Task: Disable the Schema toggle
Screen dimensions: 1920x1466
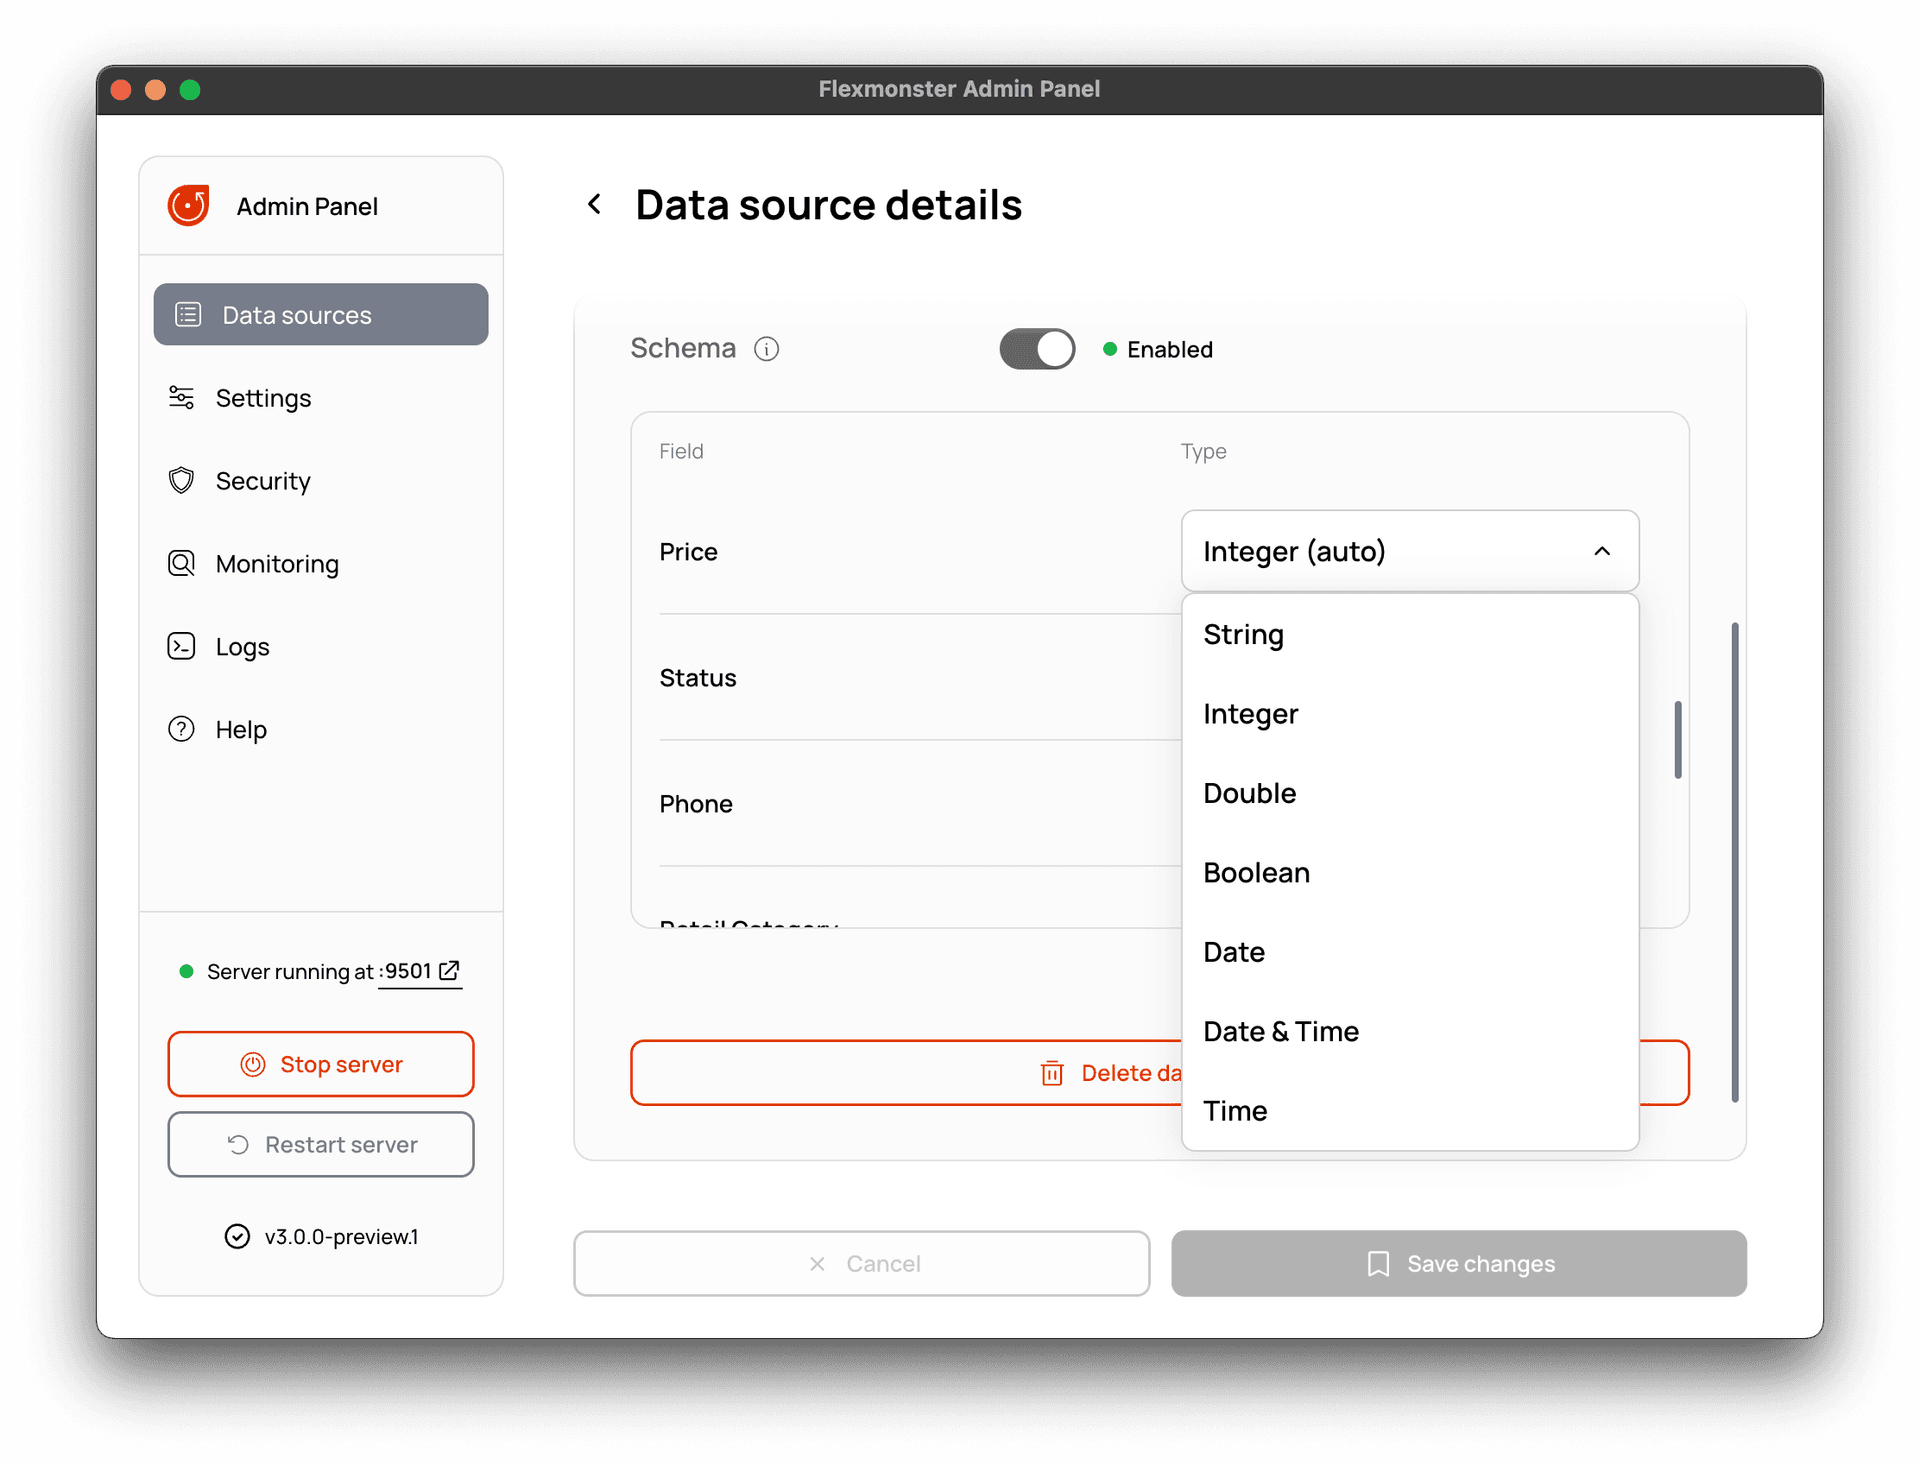Action: pos(1037,348)
